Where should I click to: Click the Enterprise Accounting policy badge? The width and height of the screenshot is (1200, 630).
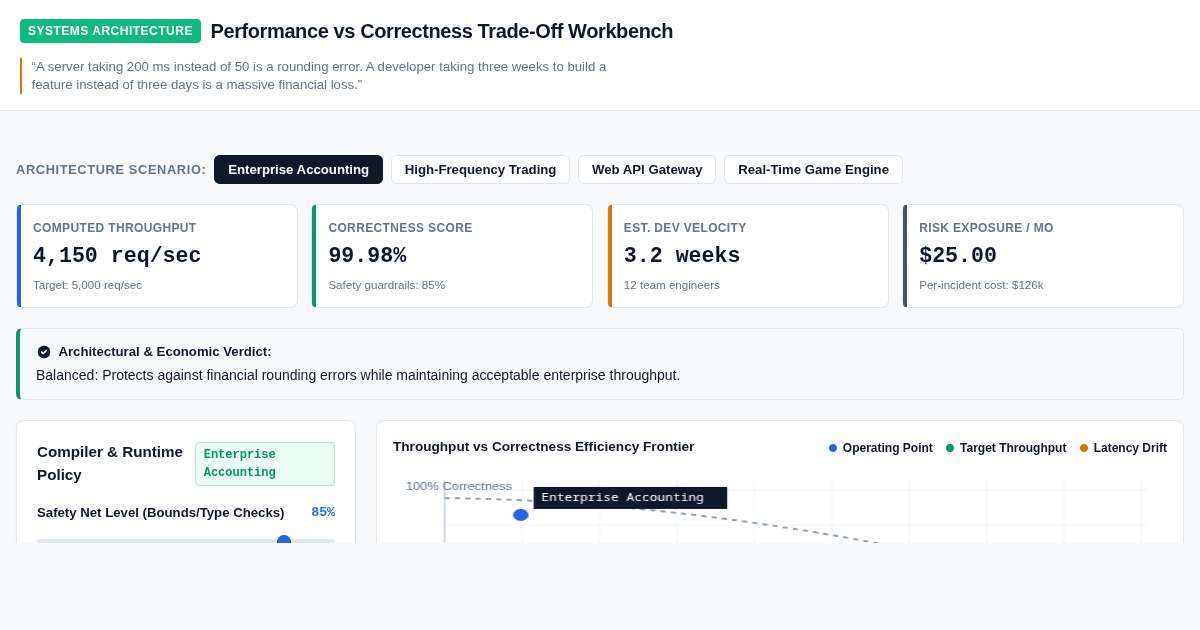(x=265, y=464)
